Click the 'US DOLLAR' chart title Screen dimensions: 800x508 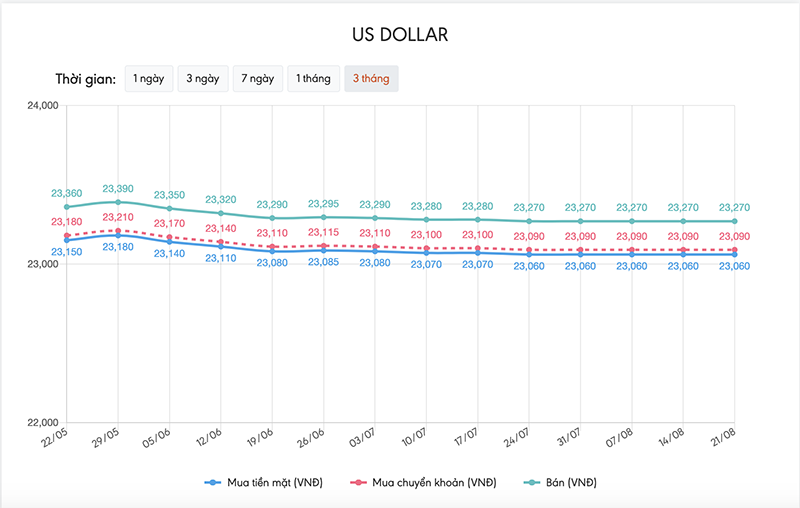pyautogui.click(x=399, y=34)
